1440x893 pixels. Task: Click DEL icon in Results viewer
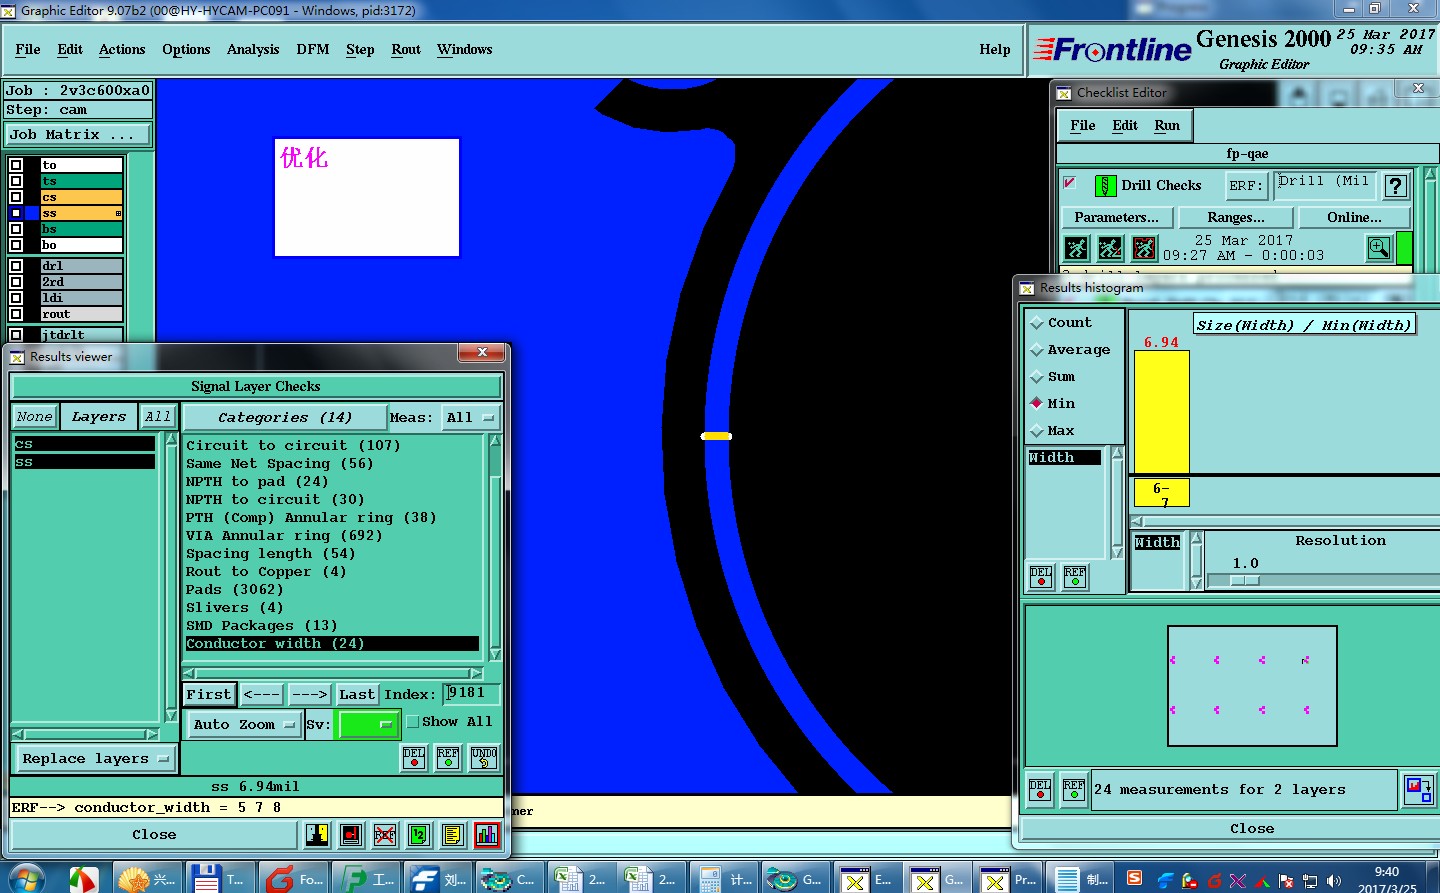pos(414,758)
